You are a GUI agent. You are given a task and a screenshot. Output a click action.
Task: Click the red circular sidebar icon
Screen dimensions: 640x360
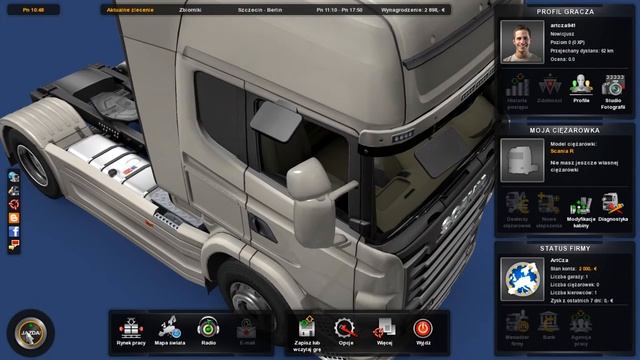[x=14, y=204]
